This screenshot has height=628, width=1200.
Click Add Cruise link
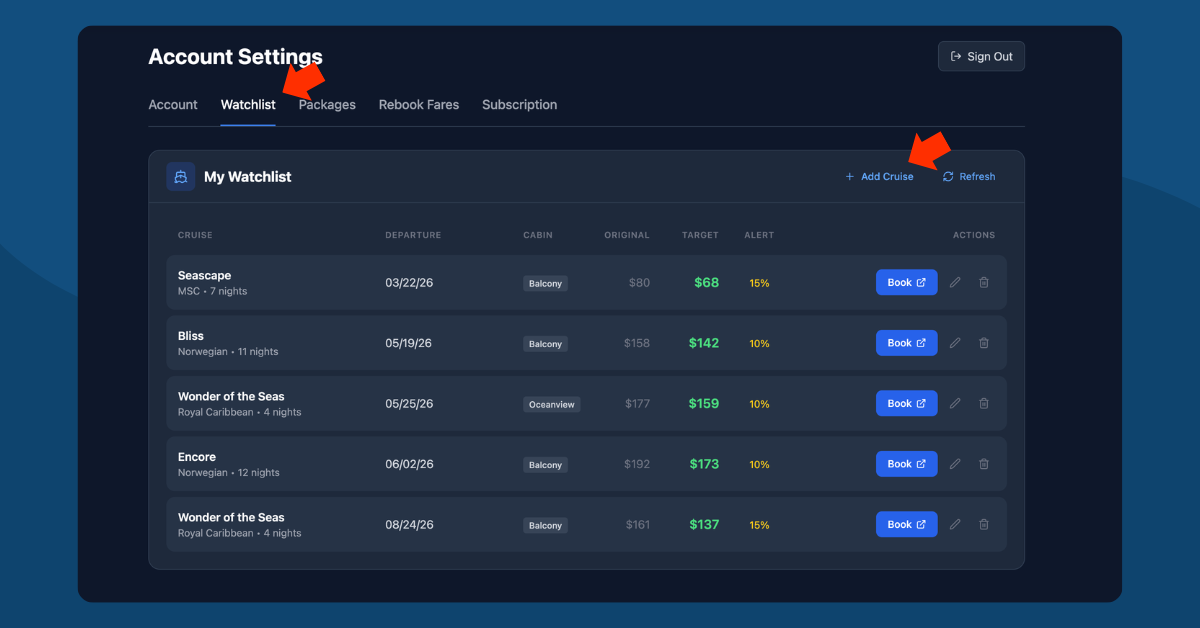pyautogui.click(x=879, y=177)
